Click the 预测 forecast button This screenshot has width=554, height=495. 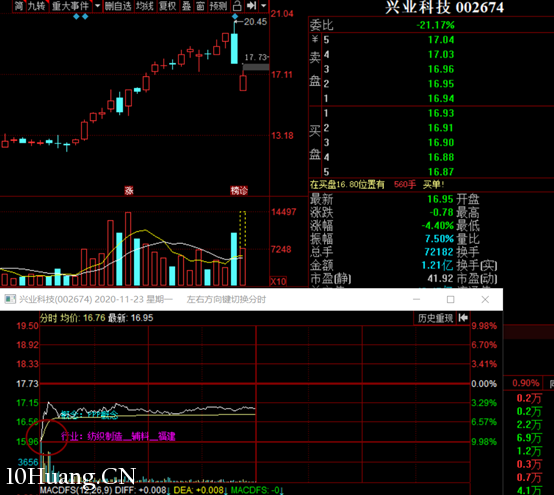tap(218, 6)
